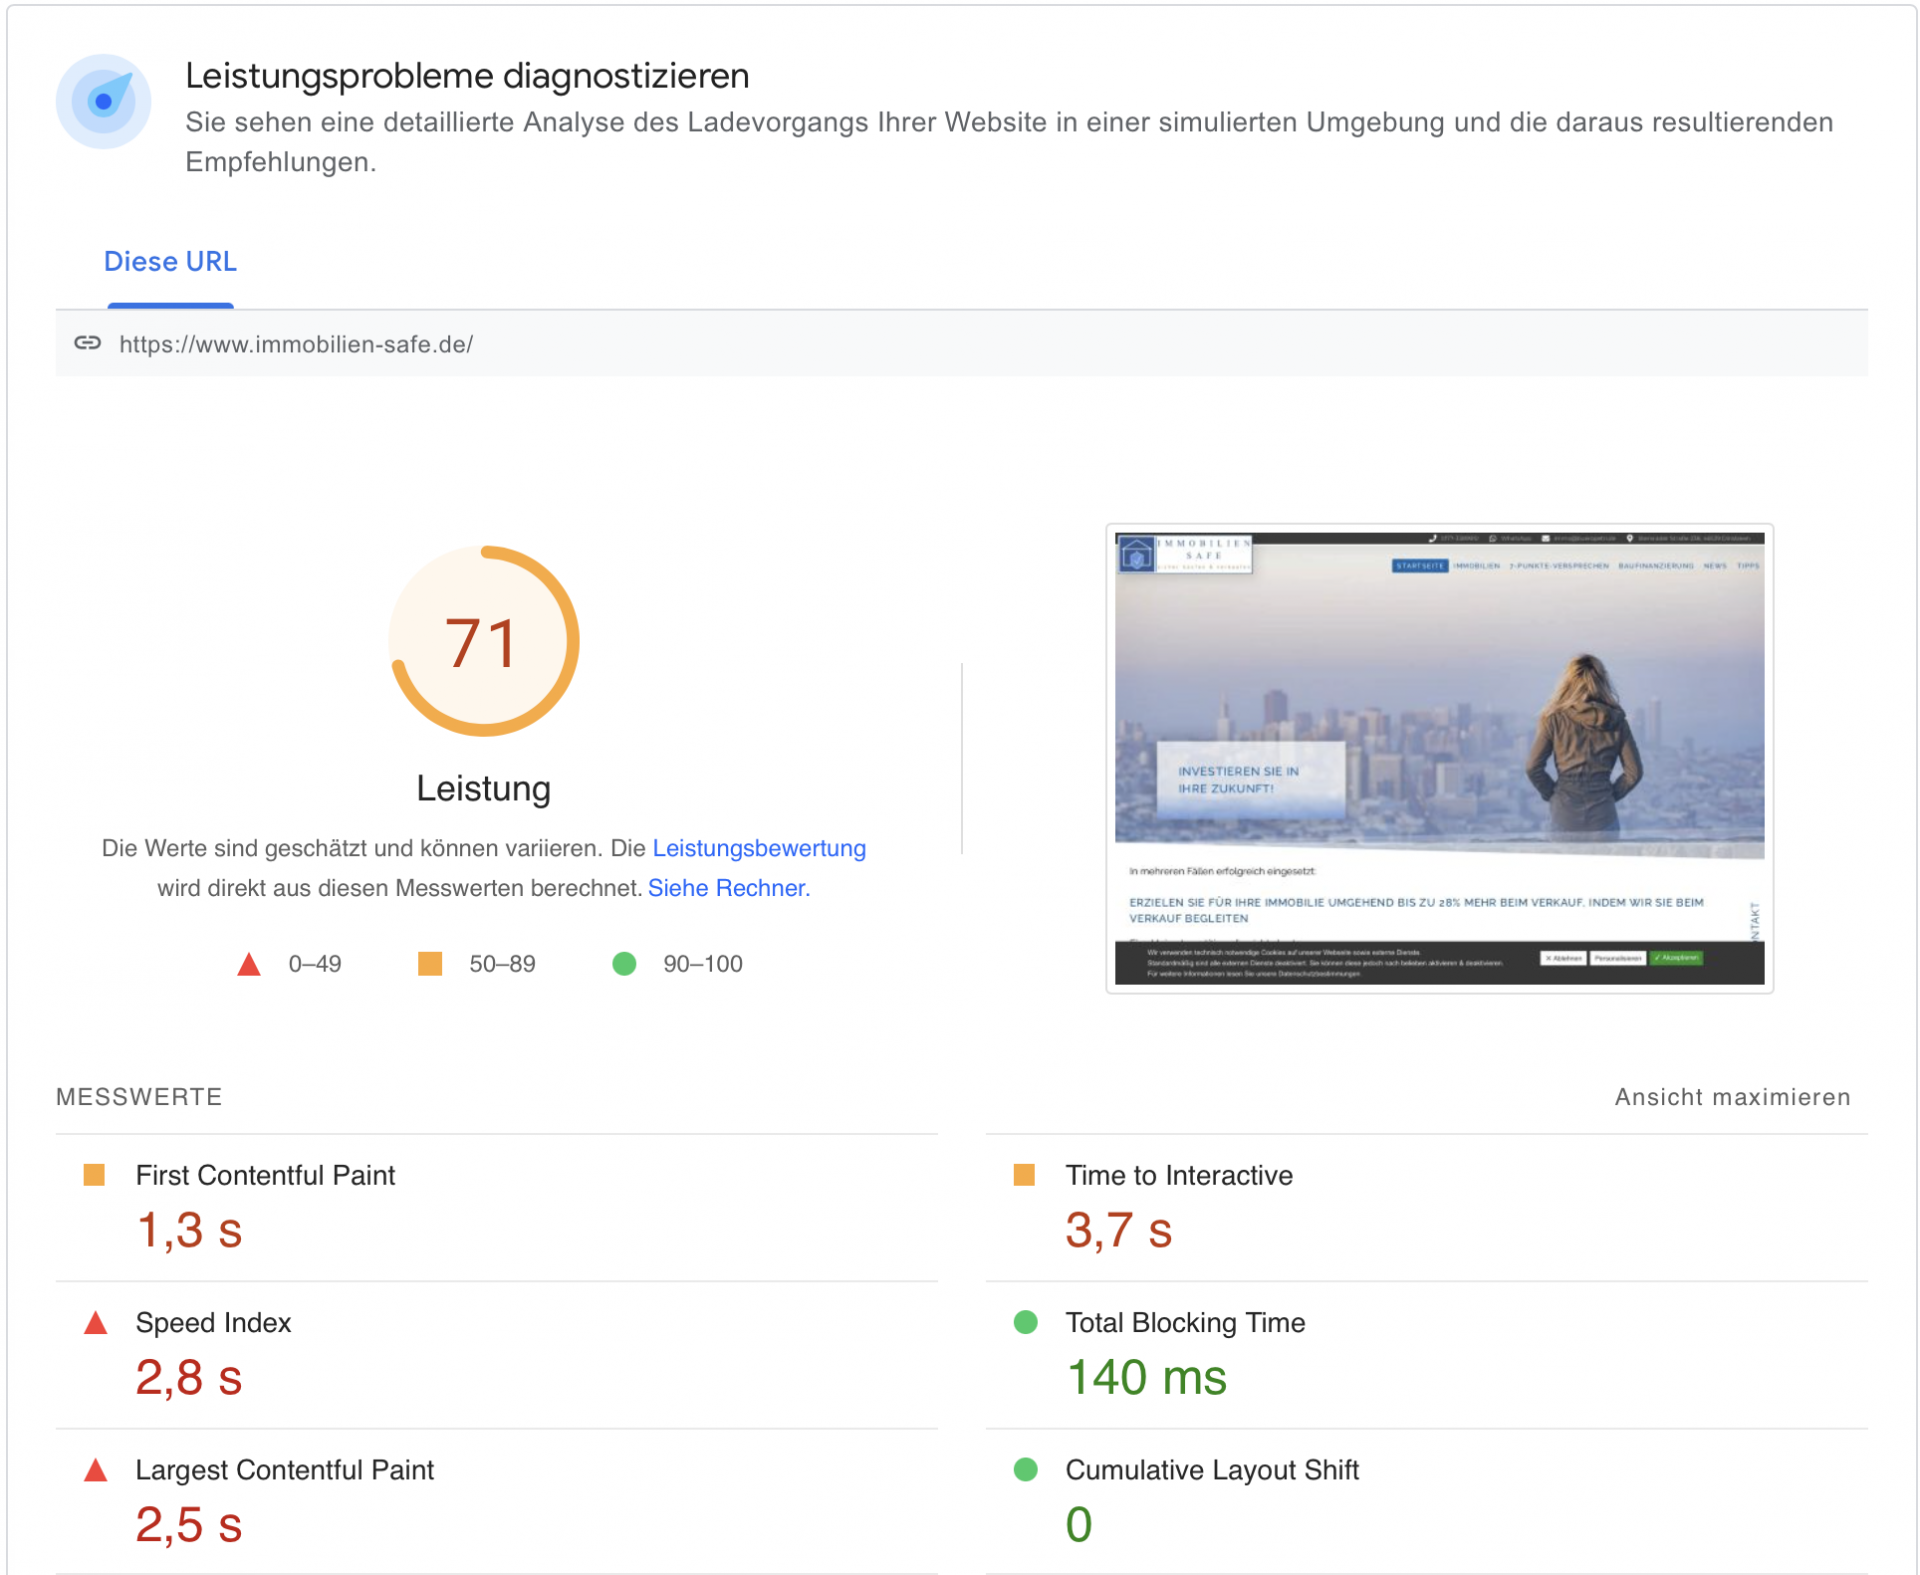Click the Total Blocking Time label
This screenshot has width=1920, height=1575.
1185,1322
